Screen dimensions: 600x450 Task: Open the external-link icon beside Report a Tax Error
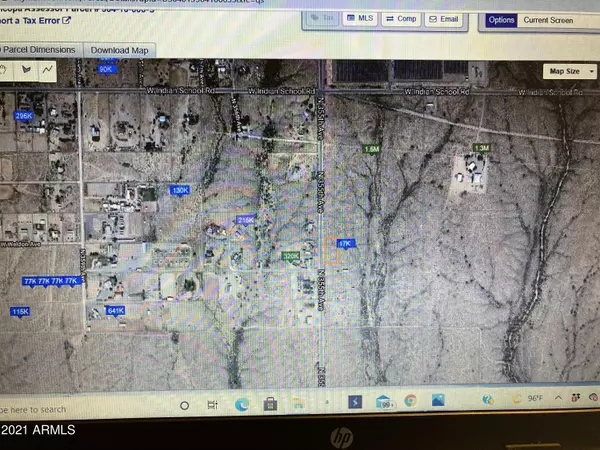click(x=66, y=20)
